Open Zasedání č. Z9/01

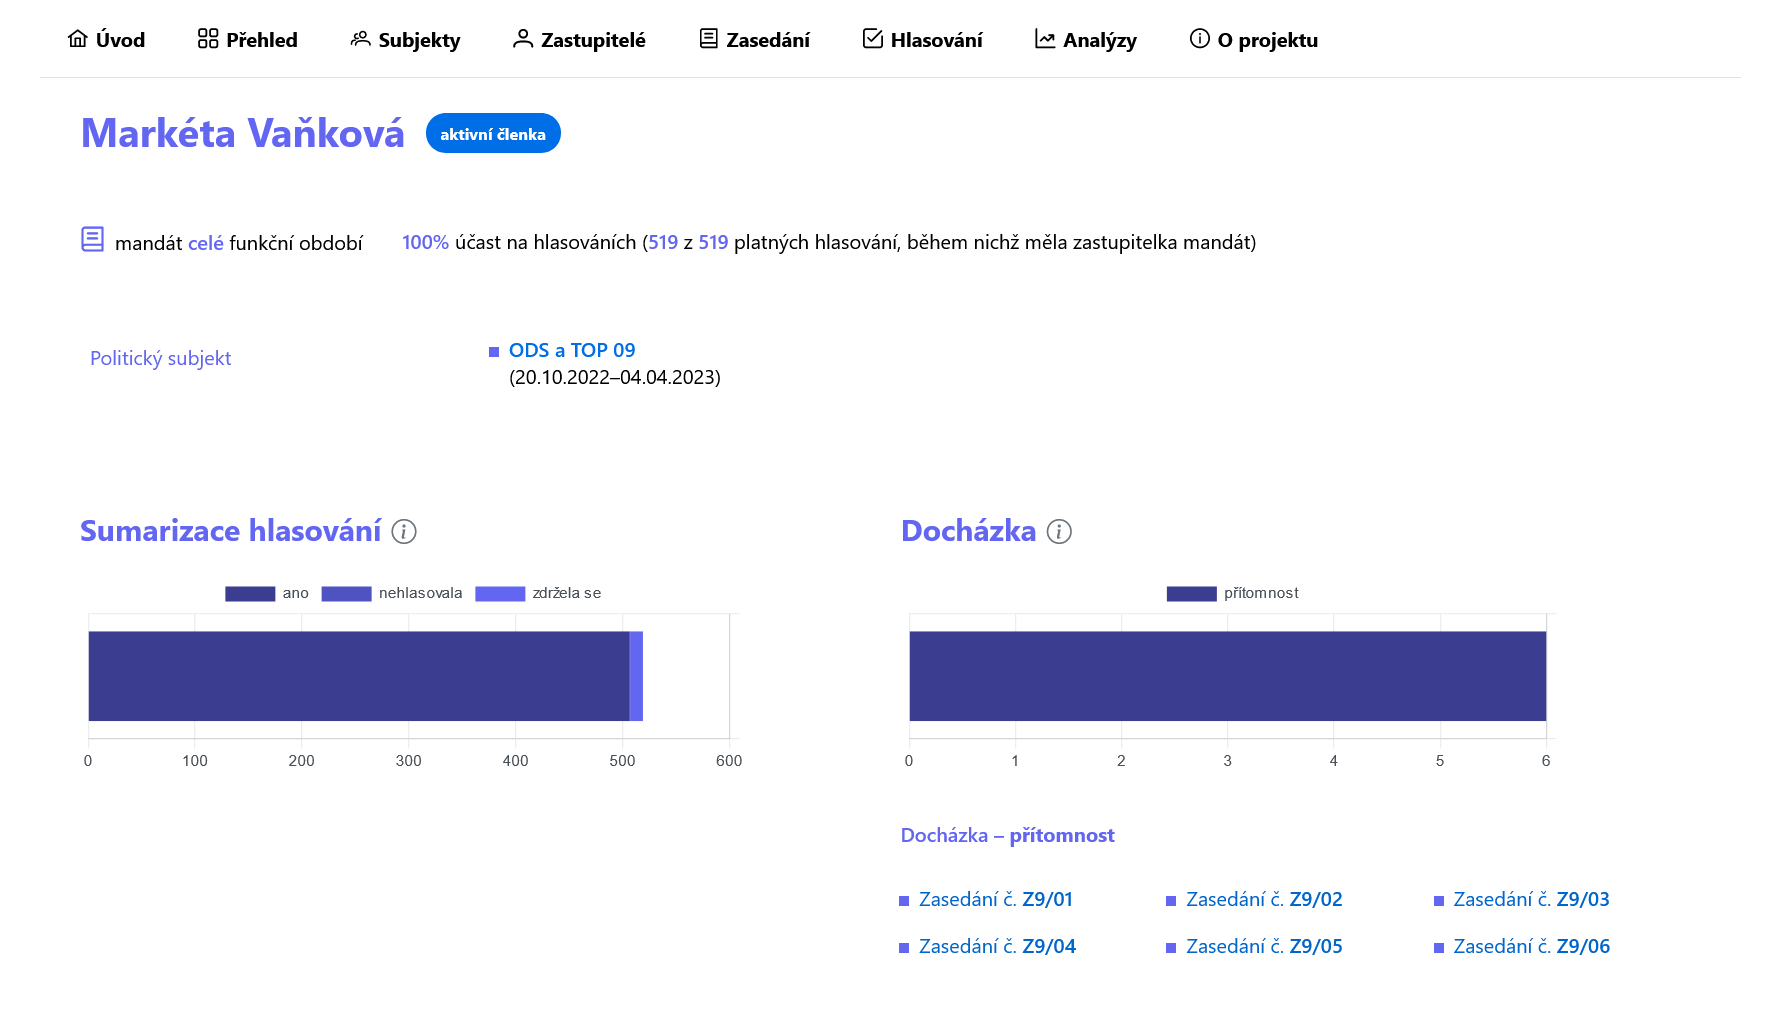[996, 899]
